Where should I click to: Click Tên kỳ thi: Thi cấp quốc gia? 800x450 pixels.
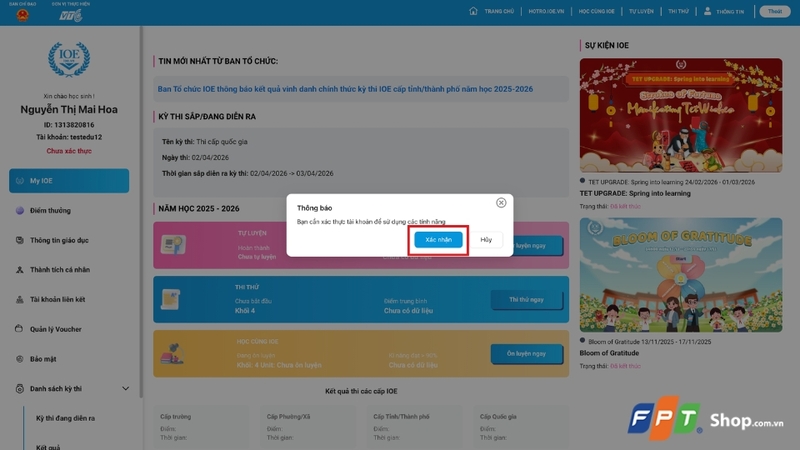pyautogui.click(x=205, y=142)
